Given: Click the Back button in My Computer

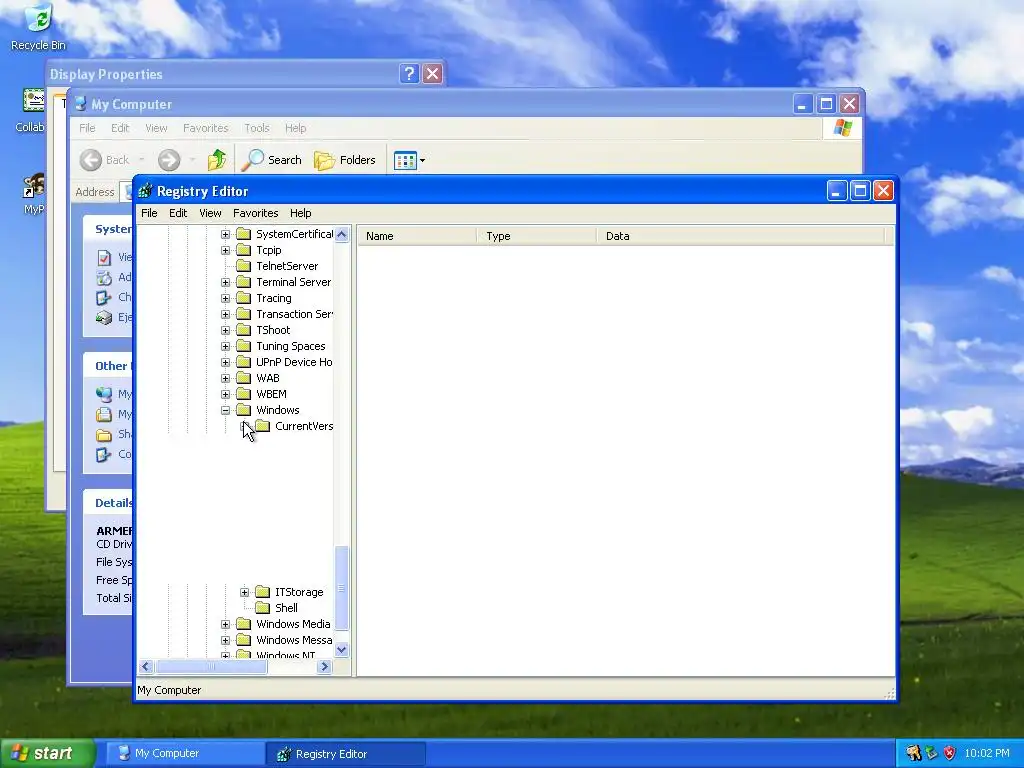Looking at the screenshot, I should click(105, 160).
